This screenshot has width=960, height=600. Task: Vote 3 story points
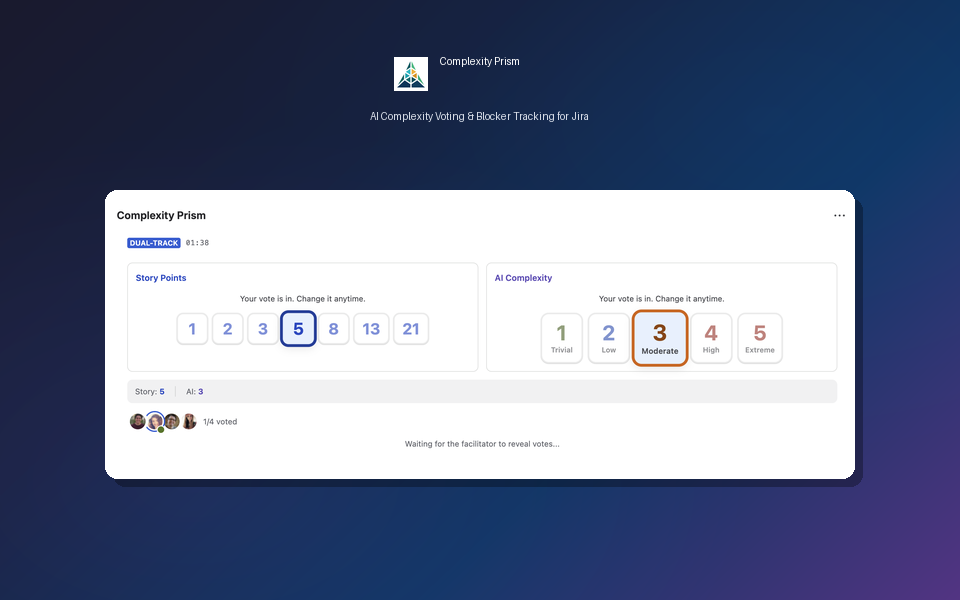point(263,329)
